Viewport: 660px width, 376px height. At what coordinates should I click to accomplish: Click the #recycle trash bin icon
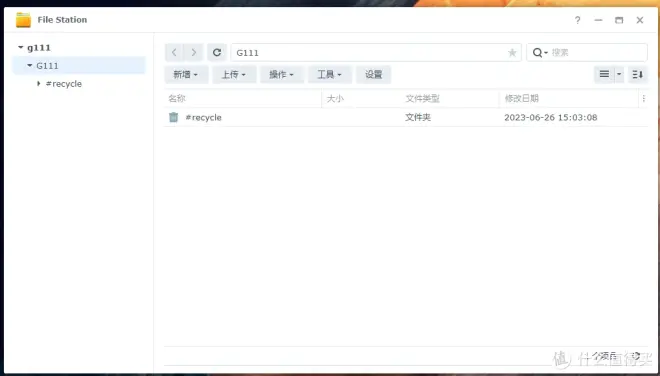(173, 117)
